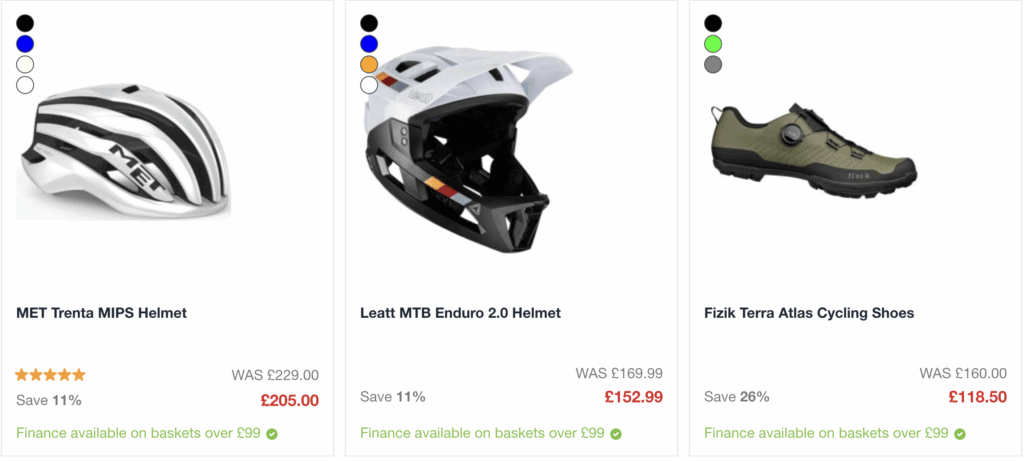The height and width of the screenshot is (461, 1024).
Task: Pick off-white swatch on MET Trenta helmet
Action: [25, 65]
